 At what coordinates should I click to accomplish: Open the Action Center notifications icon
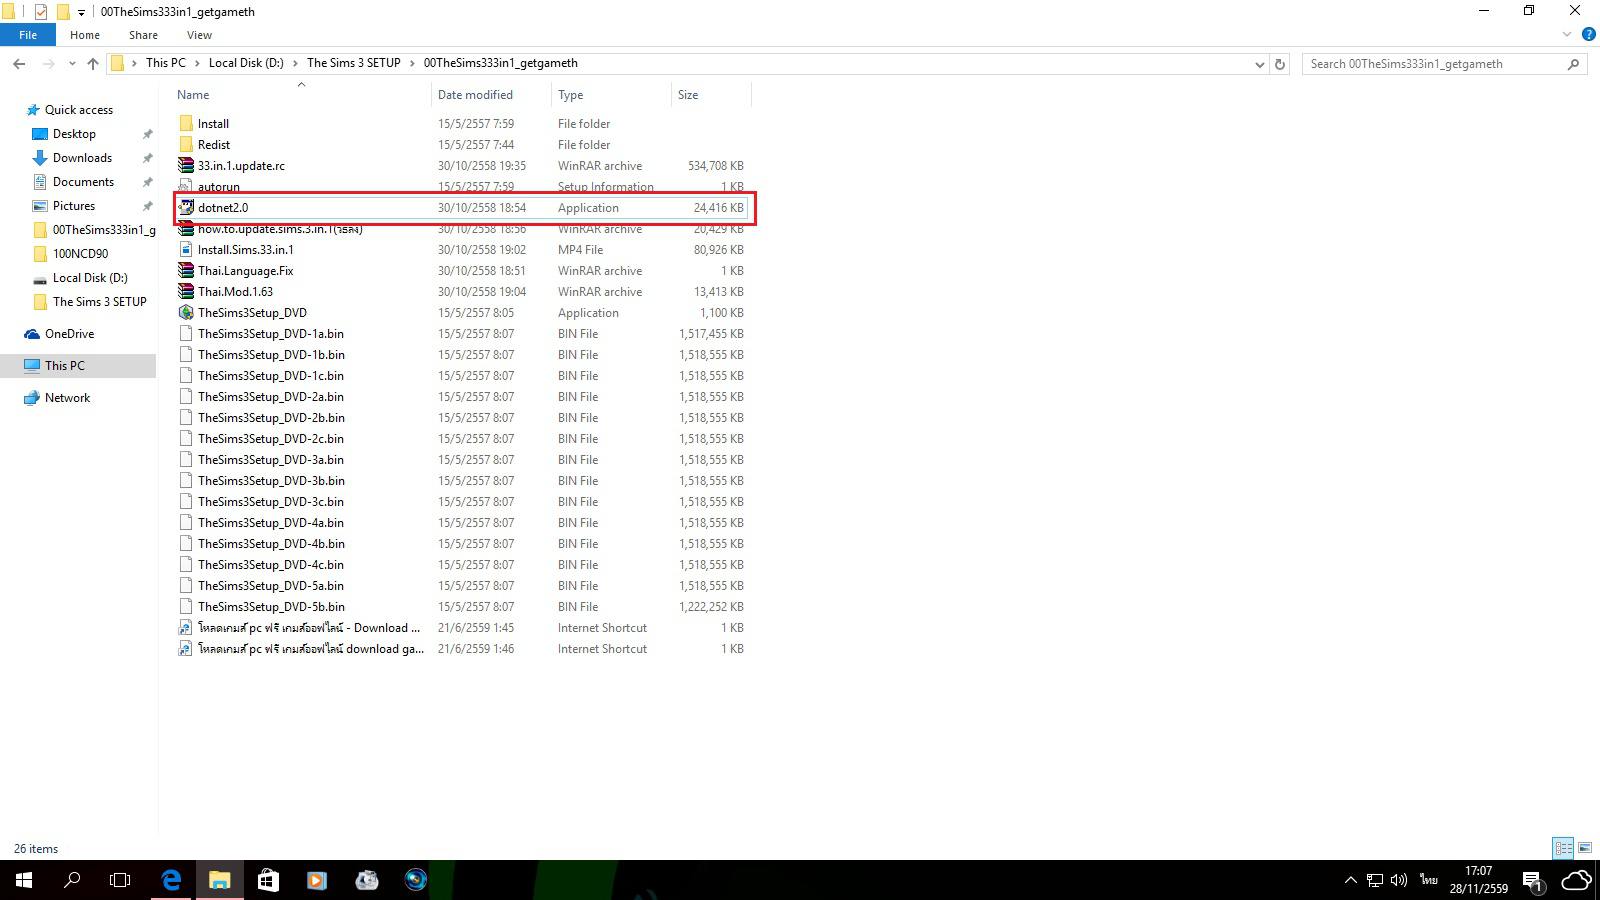tap(1532, 880)
